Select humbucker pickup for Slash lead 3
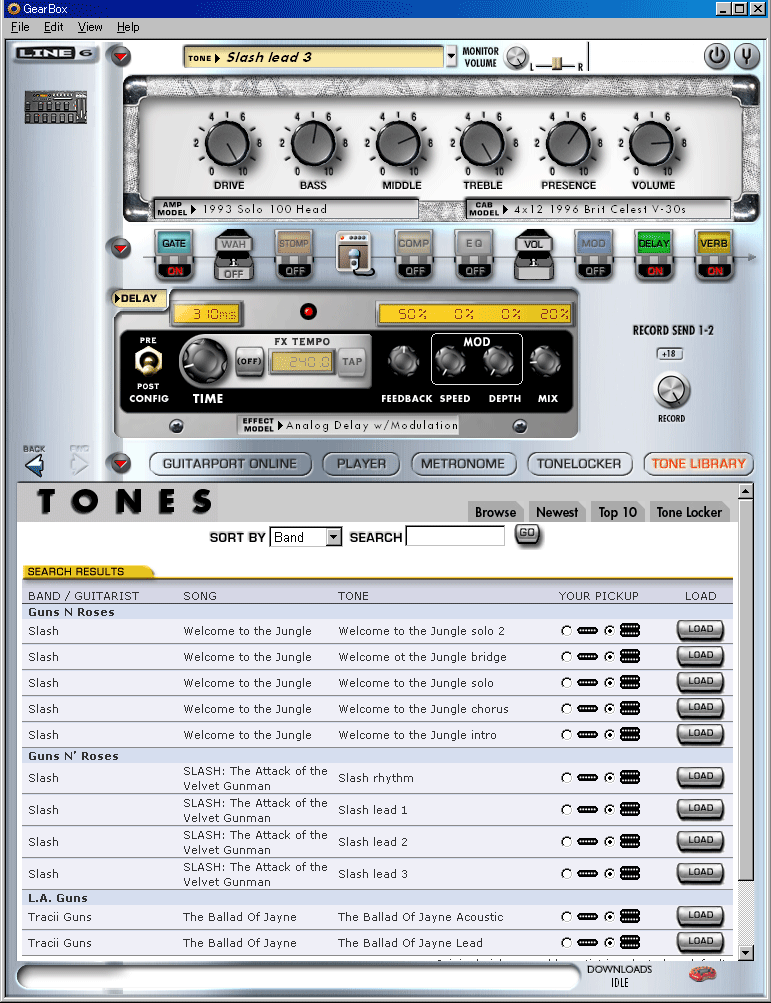This screenshot has width=771, height=1003. pos(609,874)
